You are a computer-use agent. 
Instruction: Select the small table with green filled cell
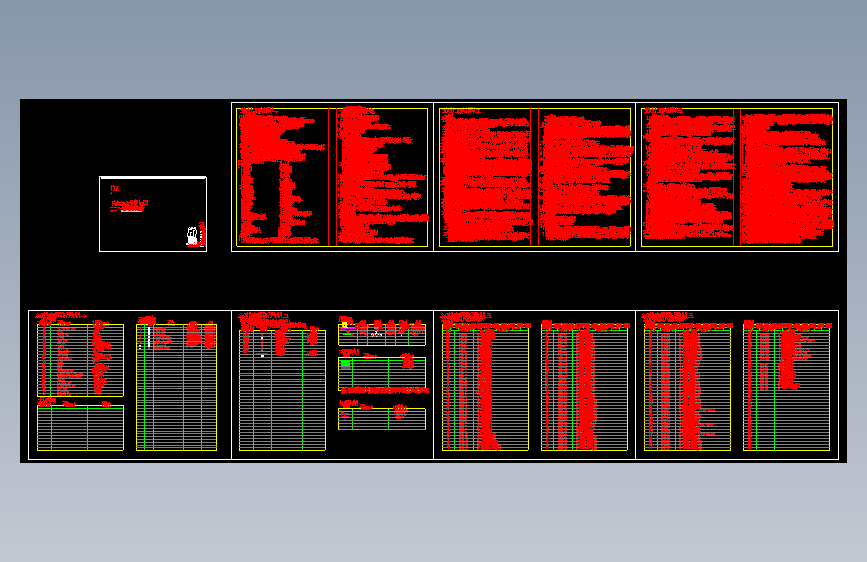pos(382,373)
